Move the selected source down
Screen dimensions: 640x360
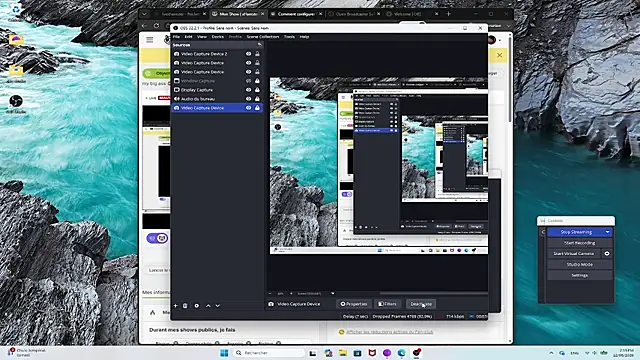[x=218, y=305]
